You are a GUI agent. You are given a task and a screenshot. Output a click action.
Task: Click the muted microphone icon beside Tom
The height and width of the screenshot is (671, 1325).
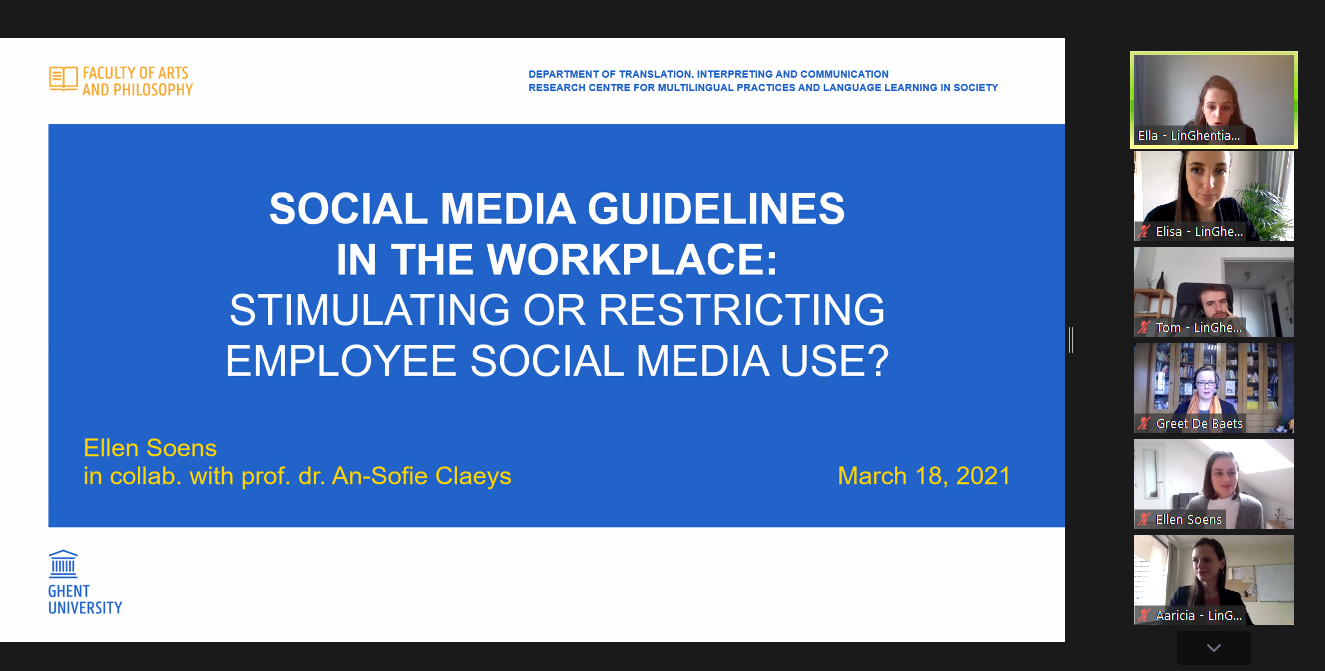(x=1144, y=328)
